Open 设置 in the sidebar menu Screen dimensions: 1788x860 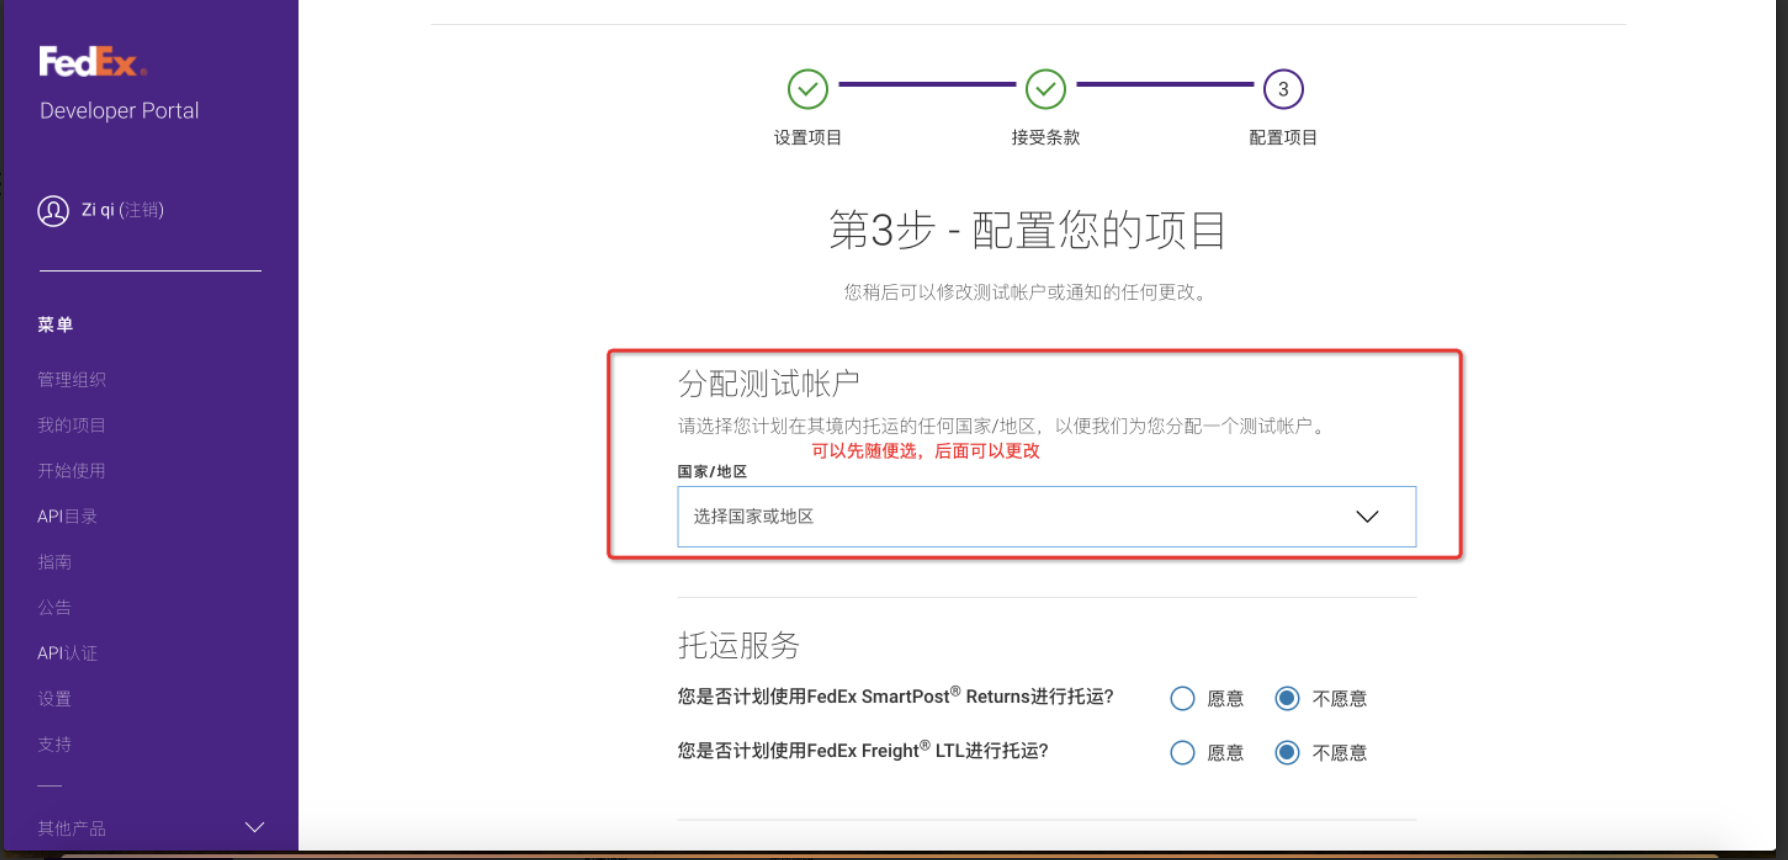click(x=55, y=699)
